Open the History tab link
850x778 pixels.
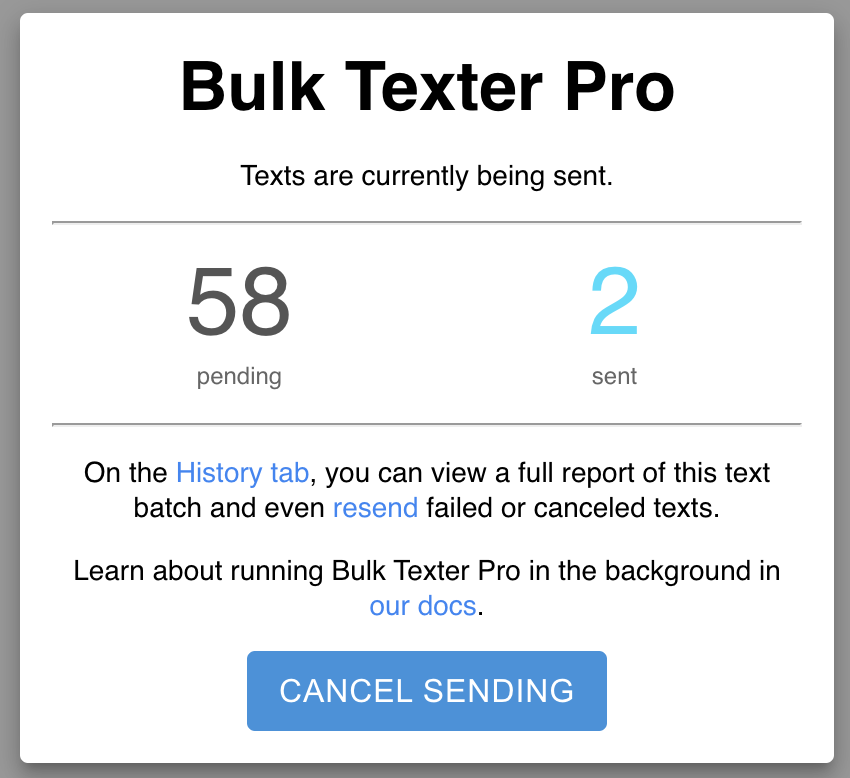click(x=243, y=472)
